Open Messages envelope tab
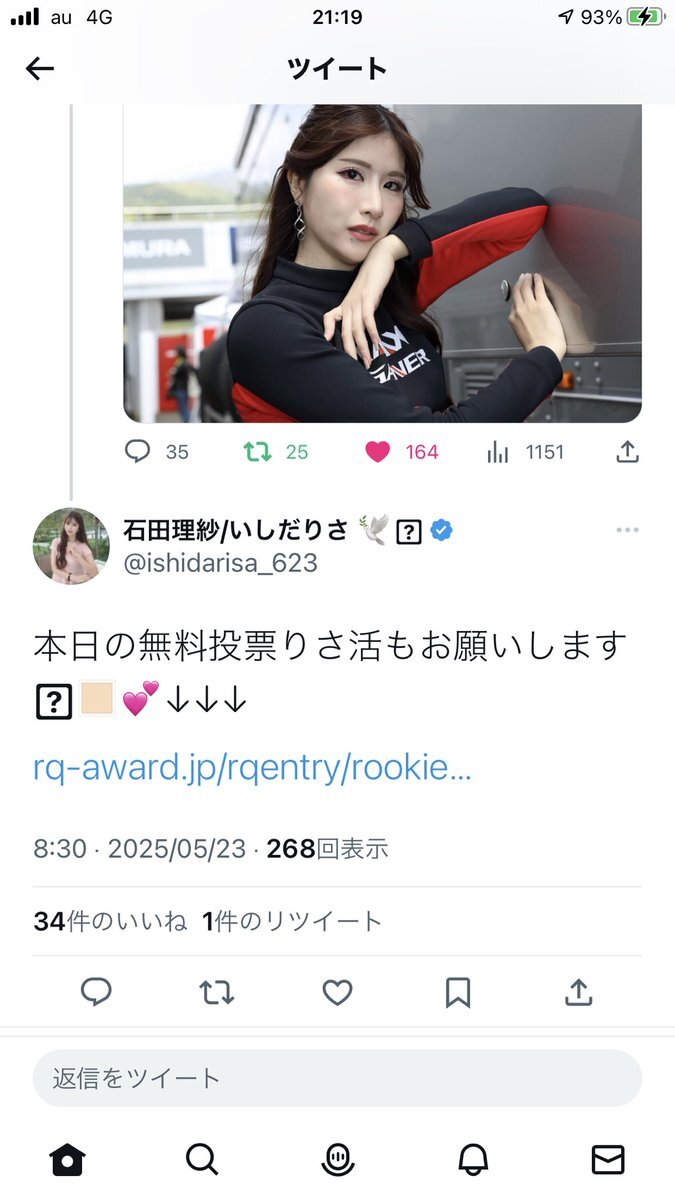 (x=608, y=1159)
